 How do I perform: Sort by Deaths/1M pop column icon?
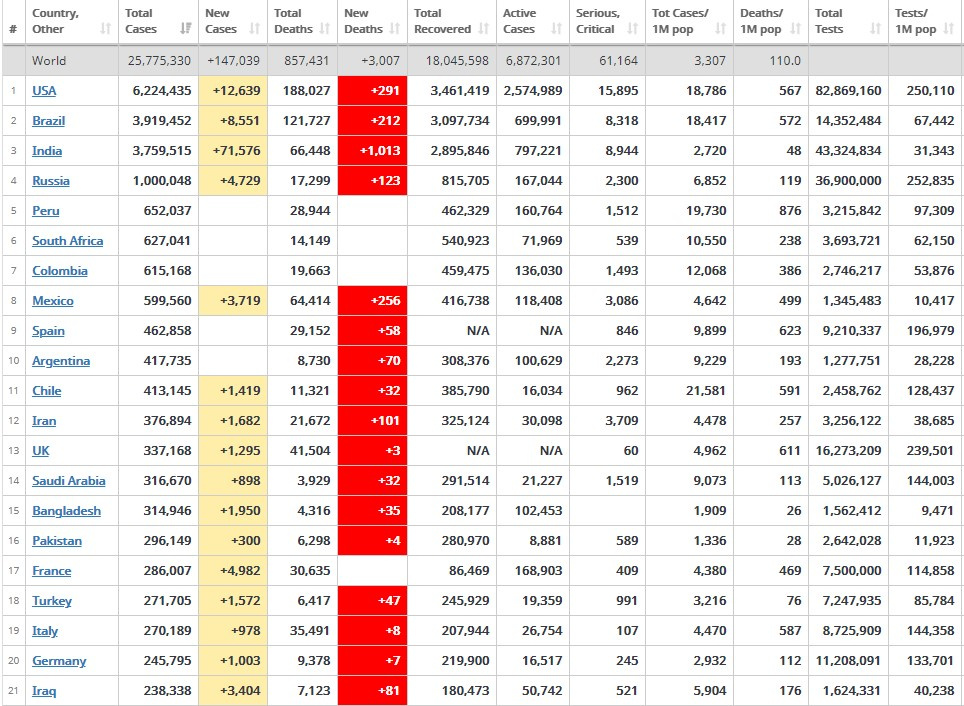point(796,28)
